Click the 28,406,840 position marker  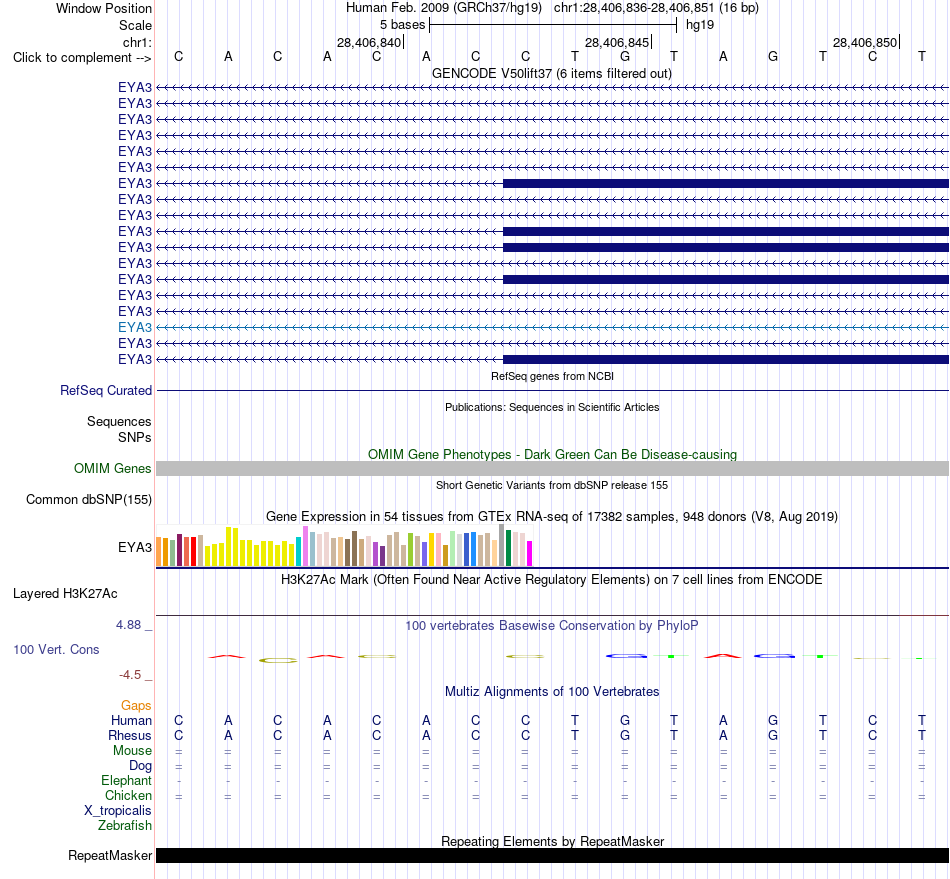coord(369,42)
